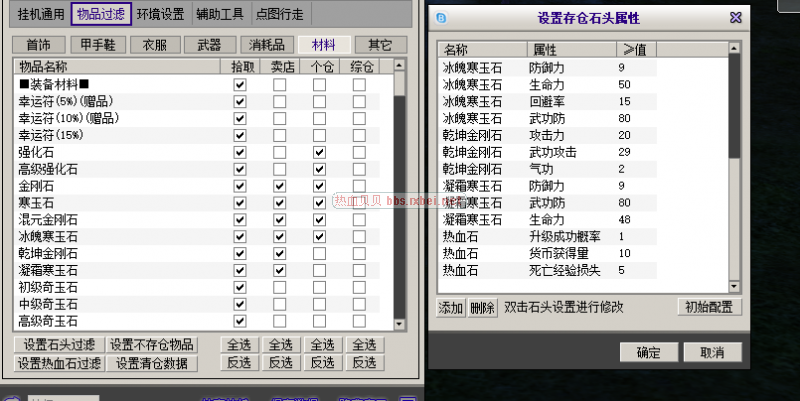Toggle 个仓 checkbox for 寒玉石

click(x=319, y=203)
